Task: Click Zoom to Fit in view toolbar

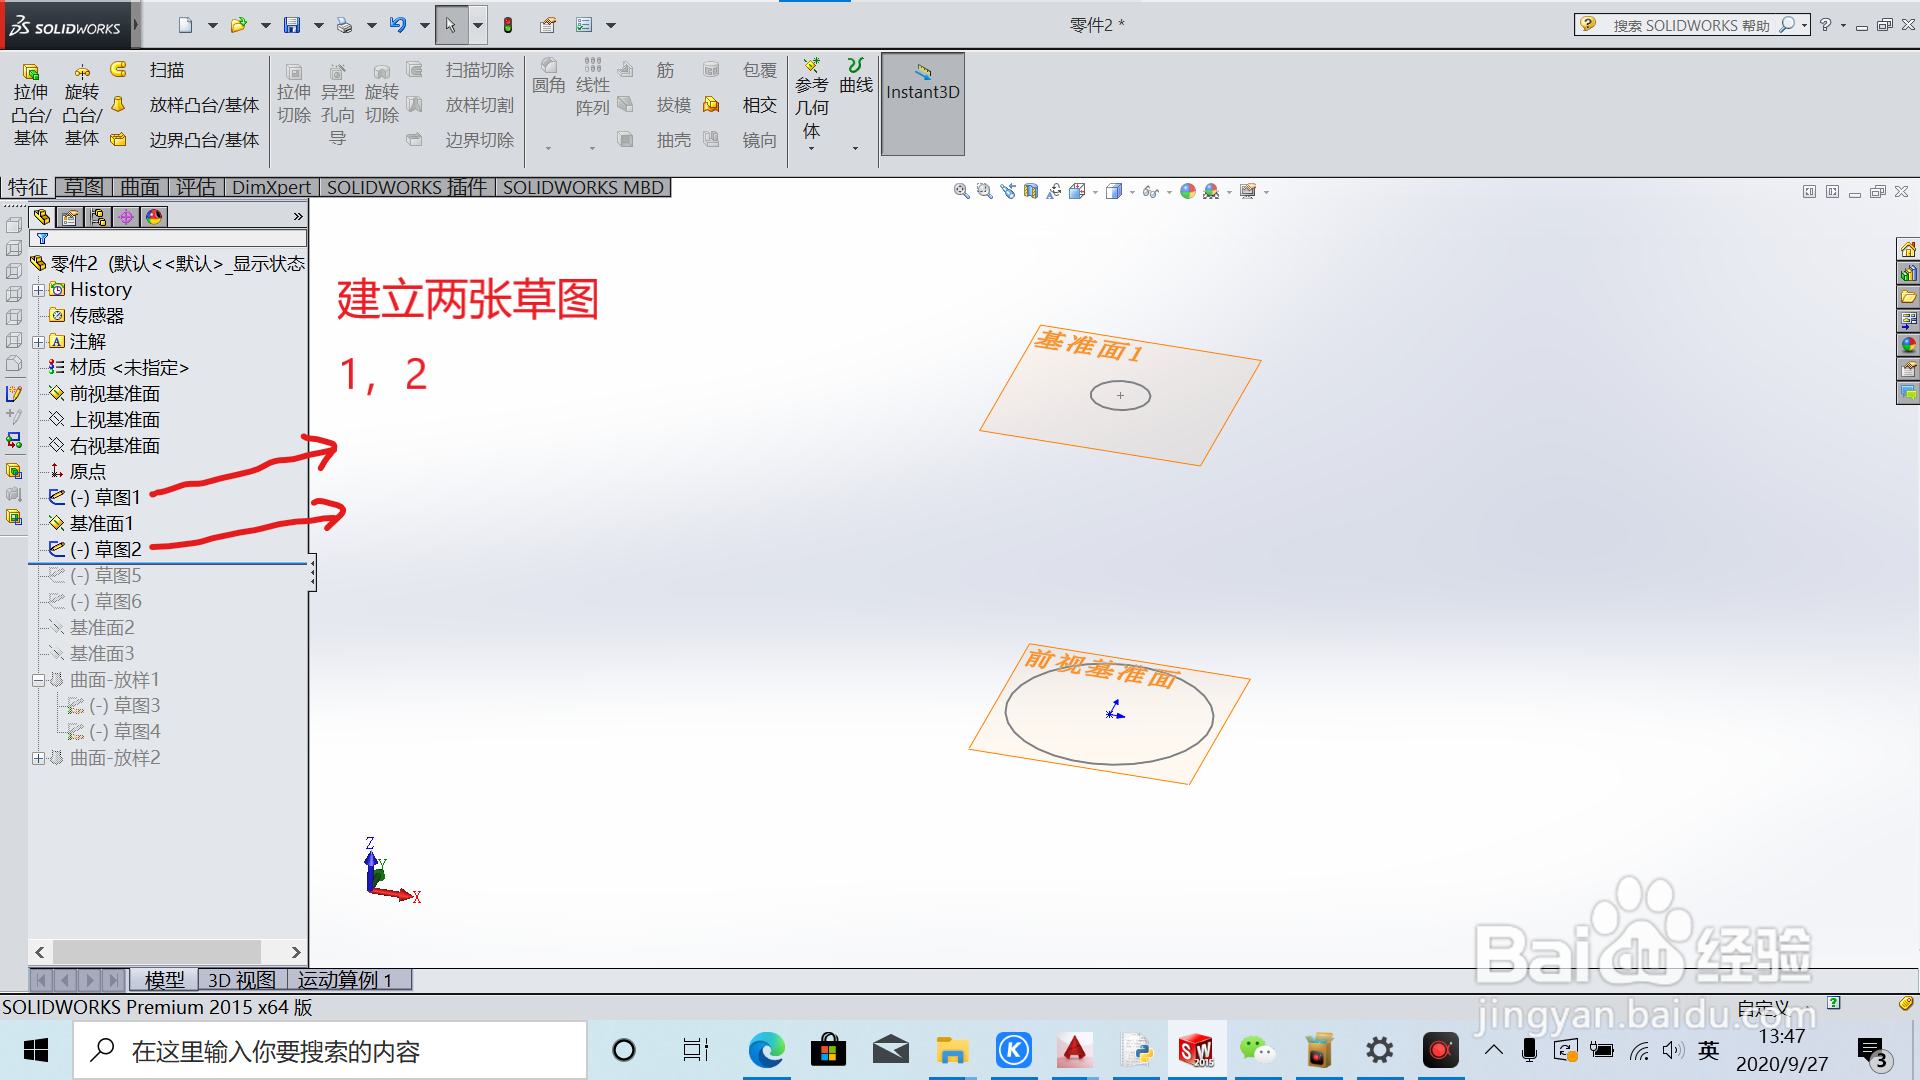Action: pos(961,191)
